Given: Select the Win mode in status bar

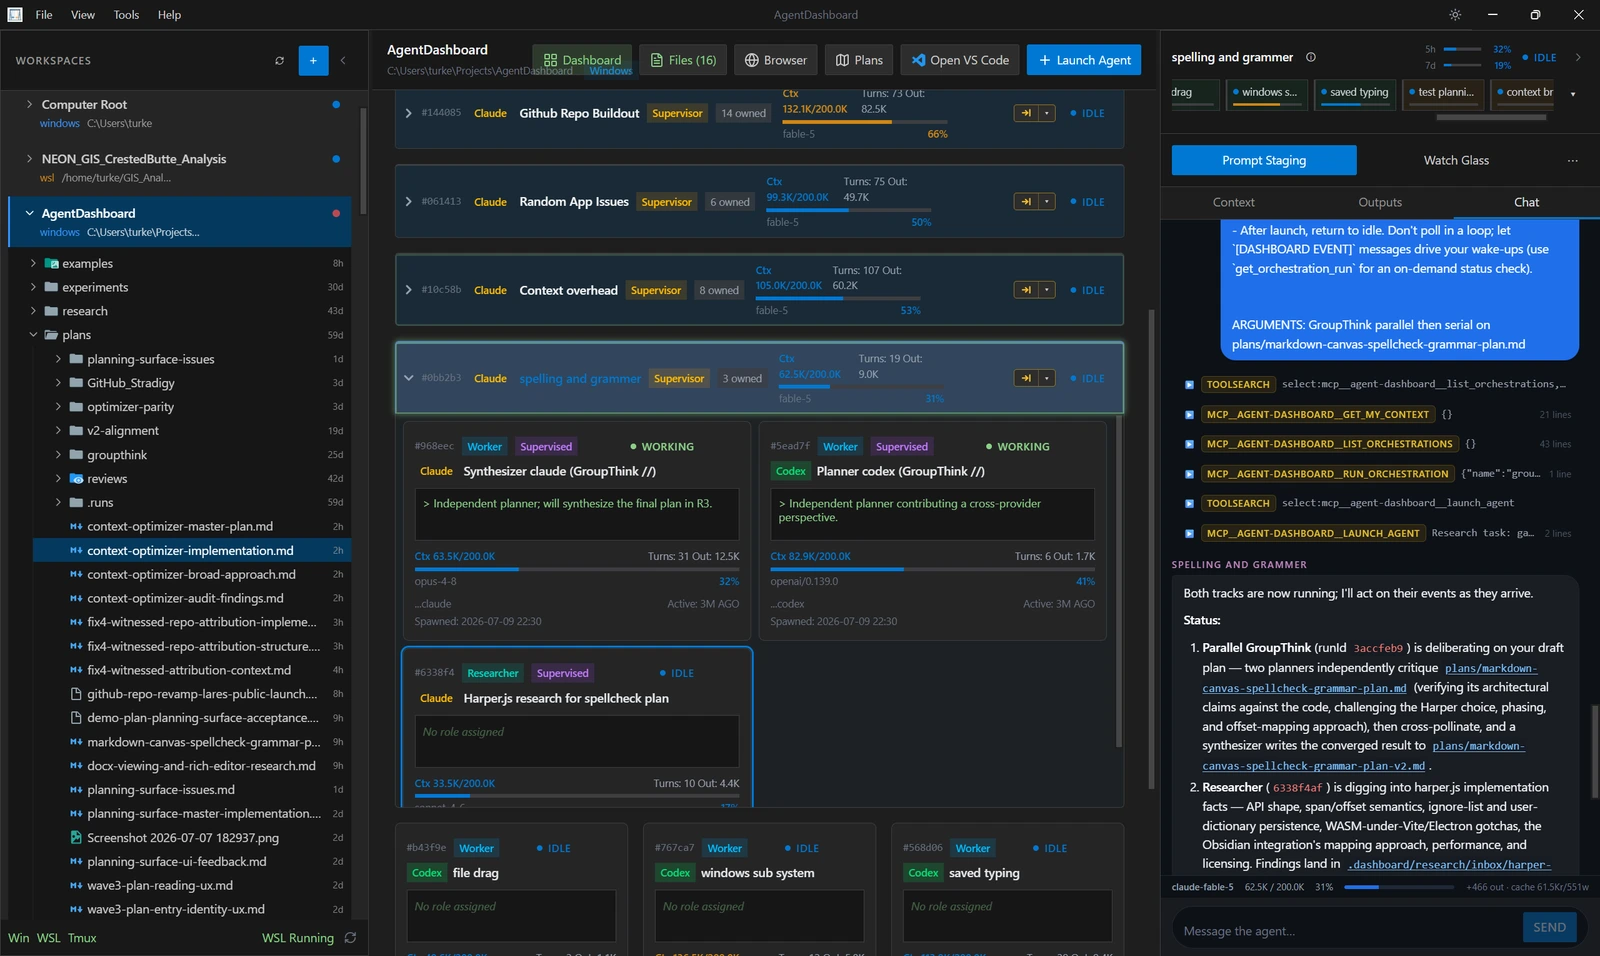Looking at the screenshot, I should click(19, 938).
